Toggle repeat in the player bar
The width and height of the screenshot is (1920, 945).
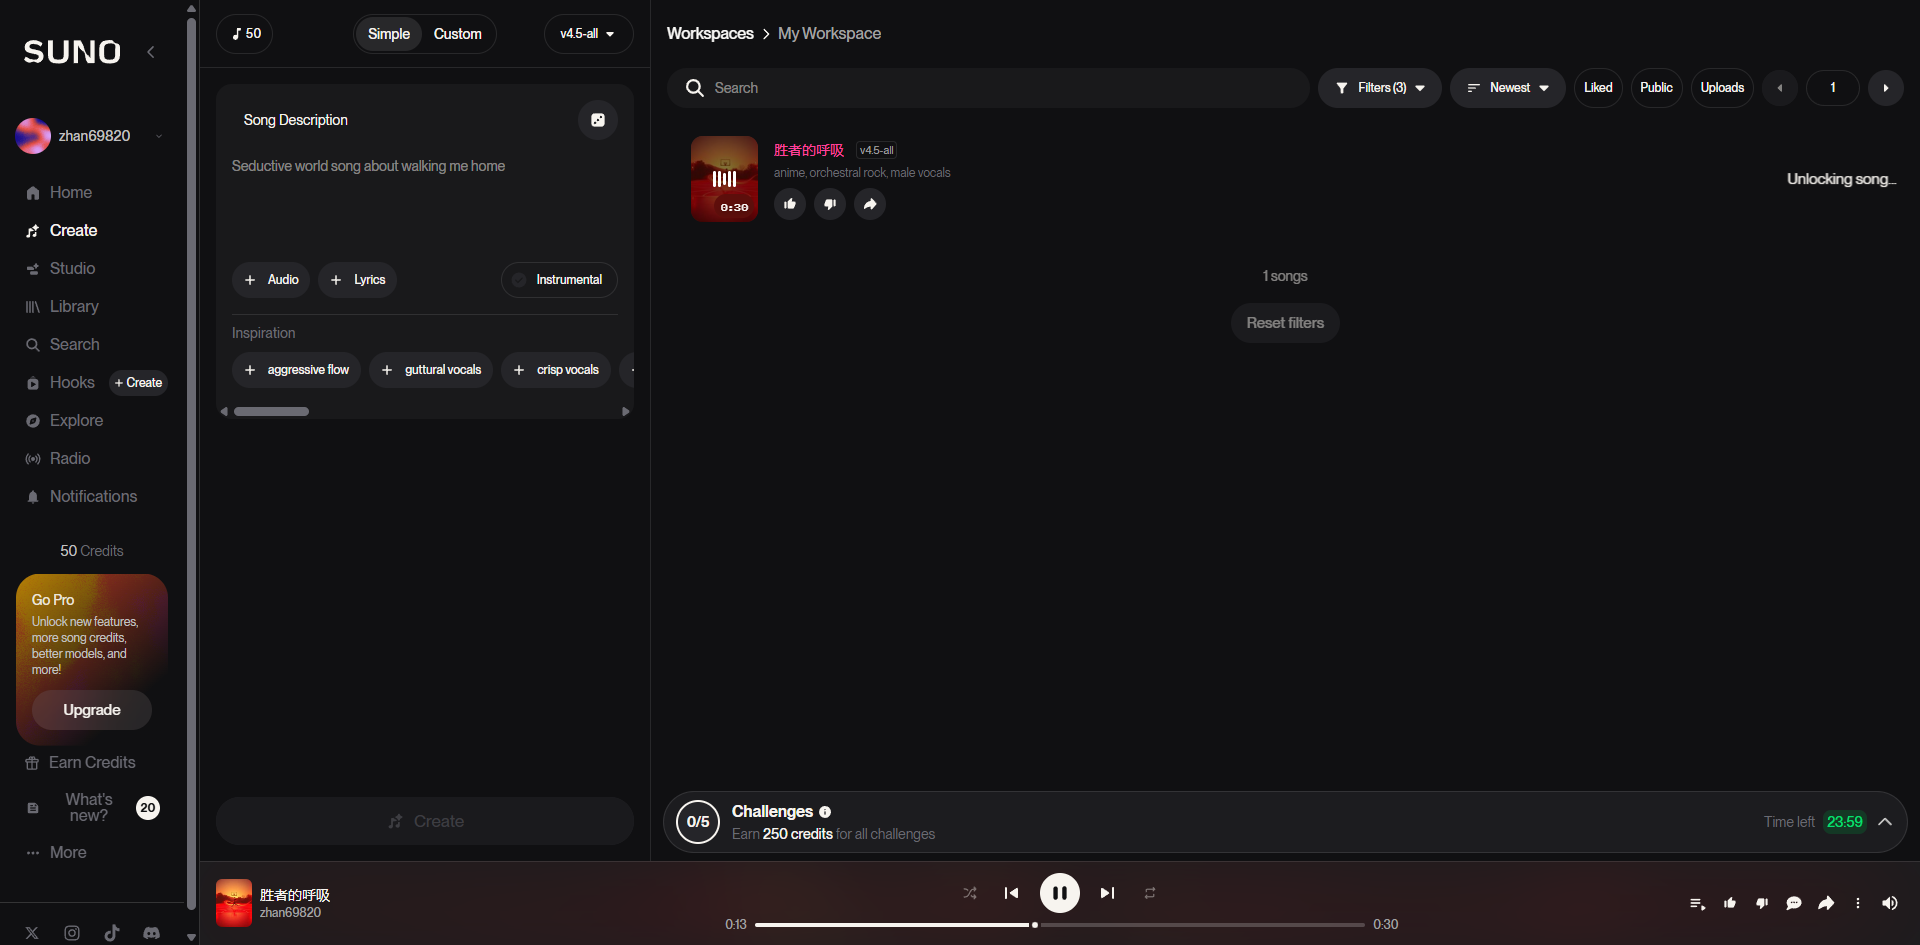tap(1150, 893)
